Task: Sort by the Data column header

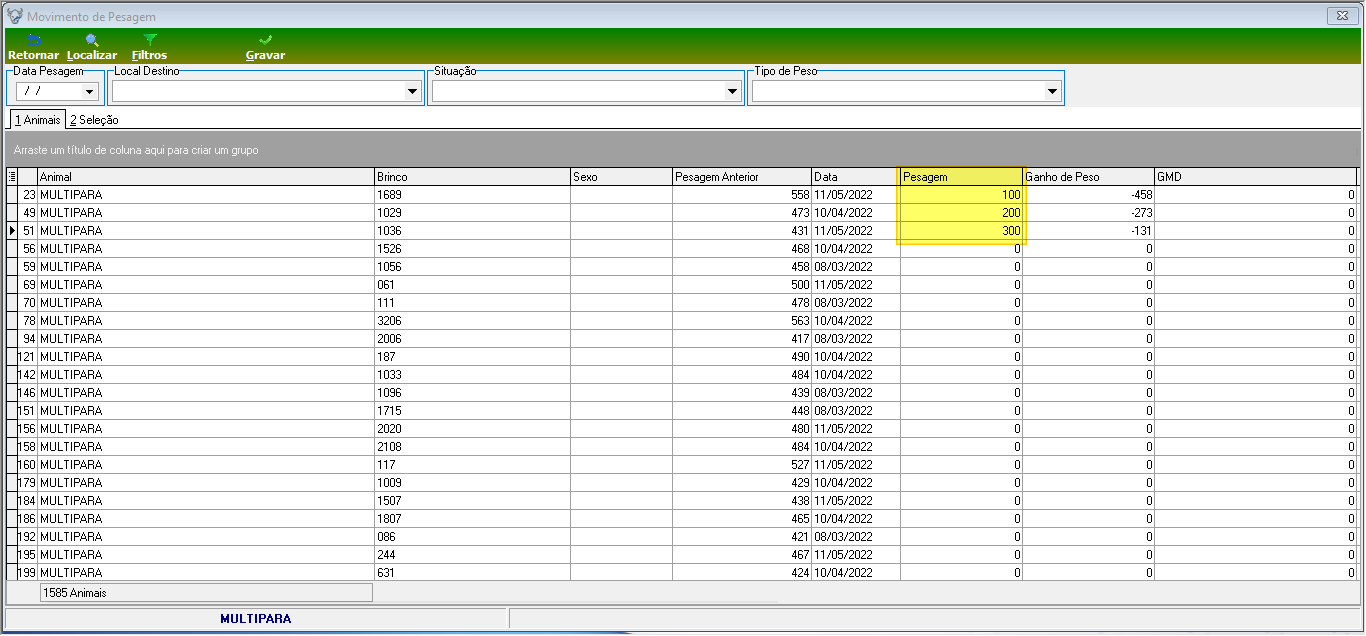Action: tap(855, 177)
